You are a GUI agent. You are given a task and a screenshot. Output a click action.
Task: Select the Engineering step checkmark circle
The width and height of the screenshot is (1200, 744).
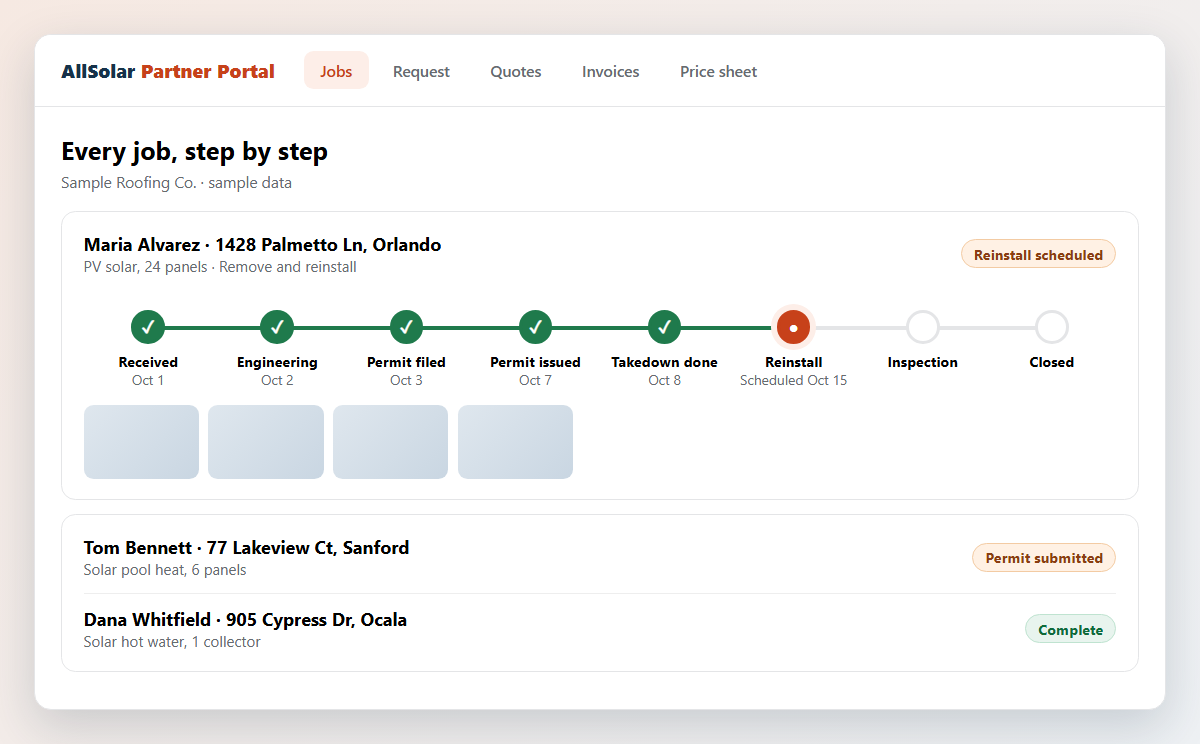click(277, 327)
